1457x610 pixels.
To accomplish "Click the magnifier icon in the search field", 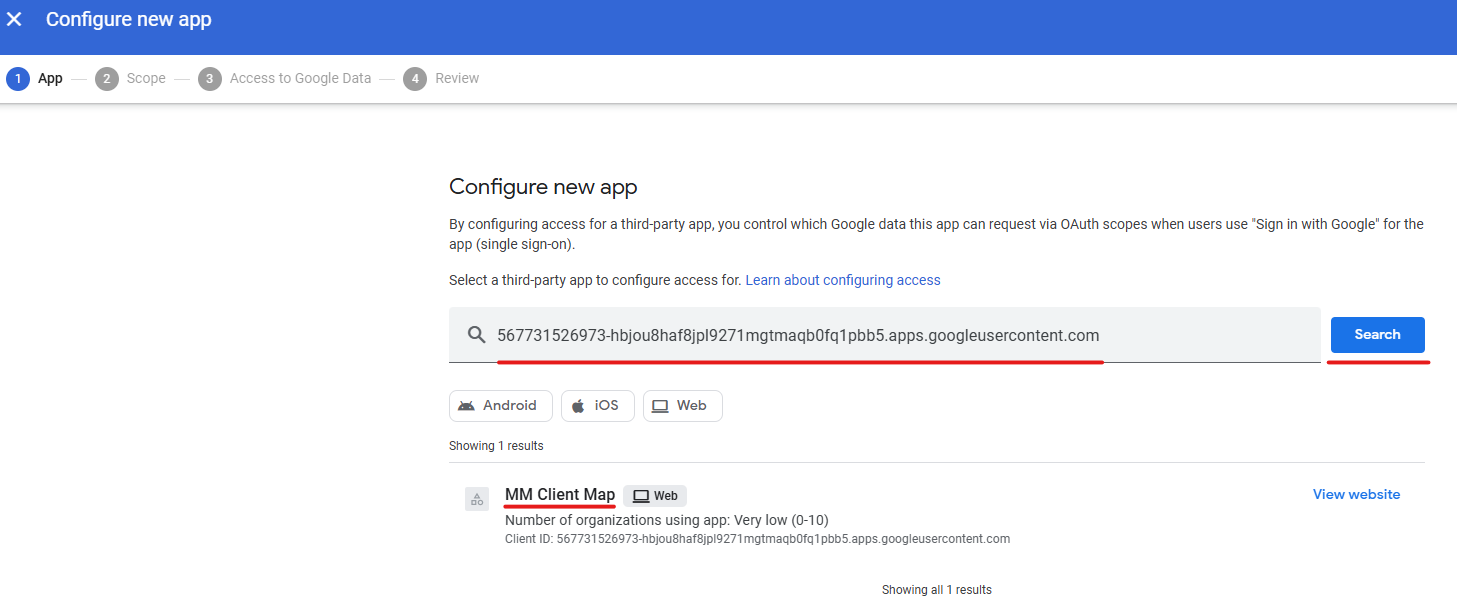I will (477, 335).
